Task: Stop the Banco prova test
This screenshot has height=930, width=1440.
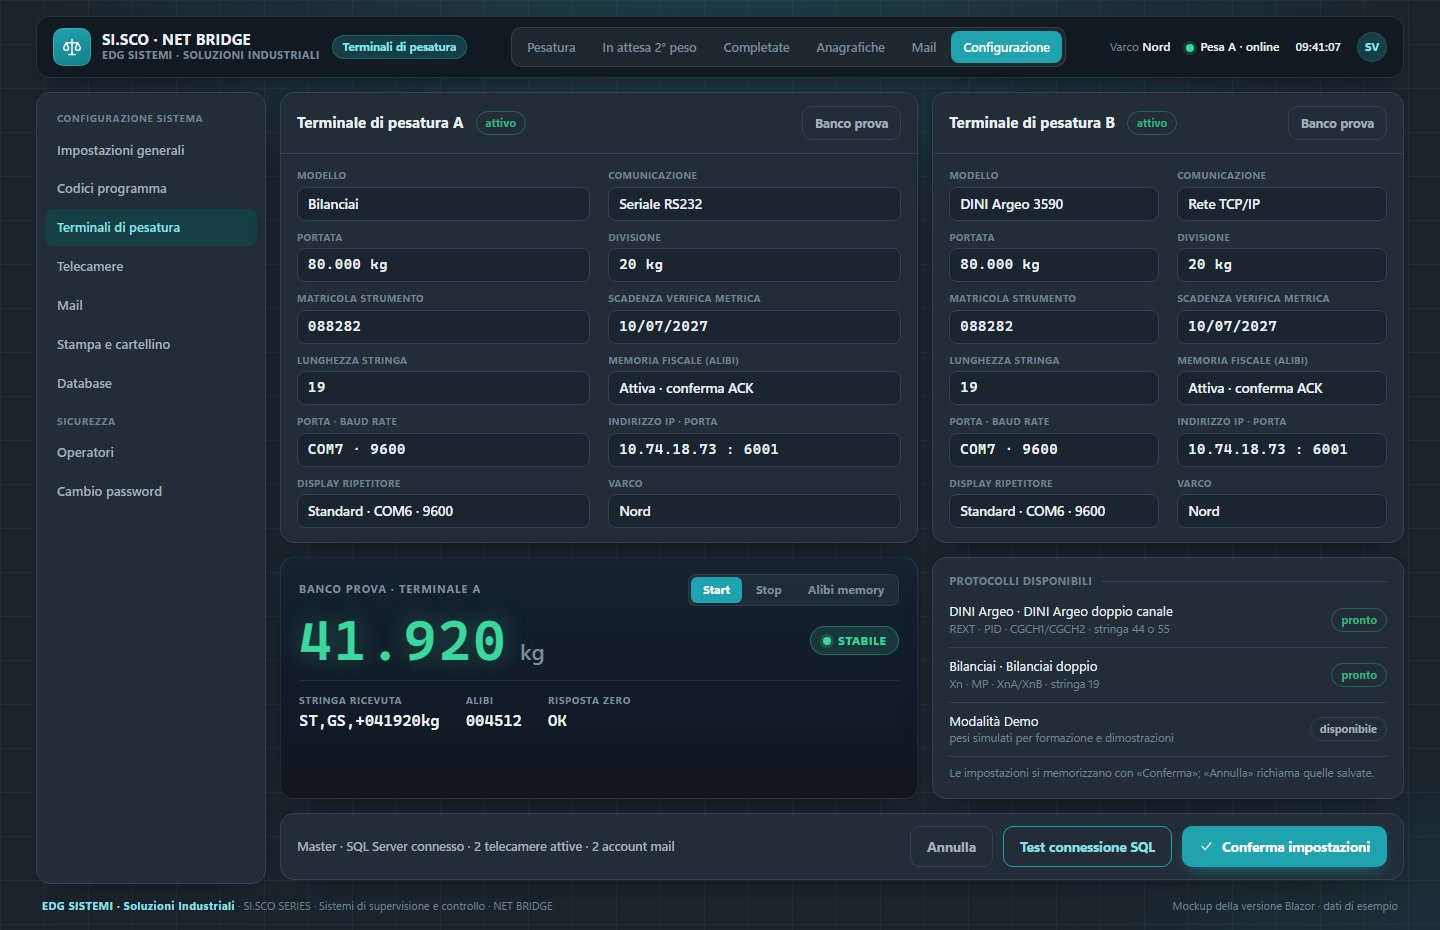Action: click(769, 590)
